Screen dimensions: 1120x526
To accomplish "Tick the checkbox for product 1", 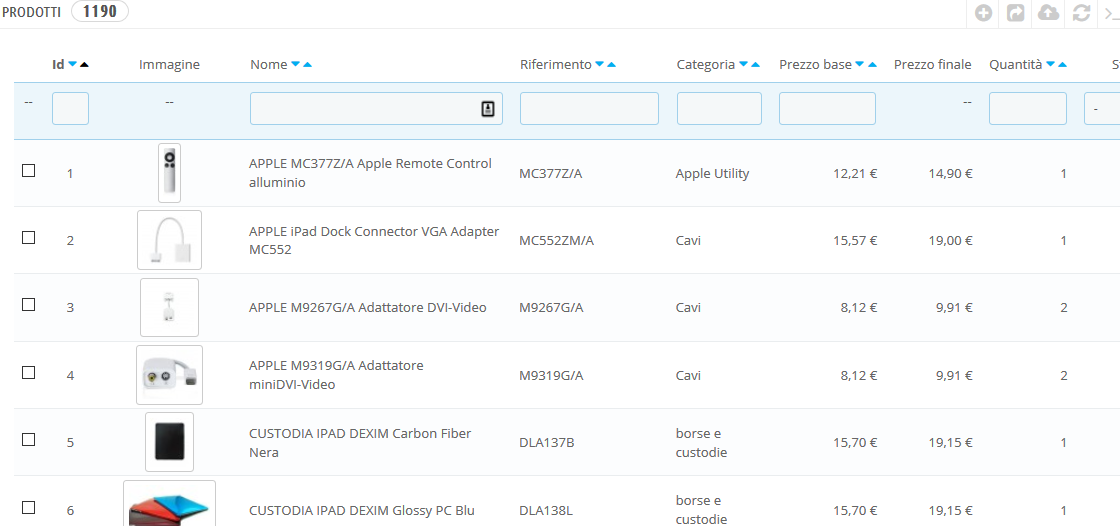I will click(x=29, y=171).
